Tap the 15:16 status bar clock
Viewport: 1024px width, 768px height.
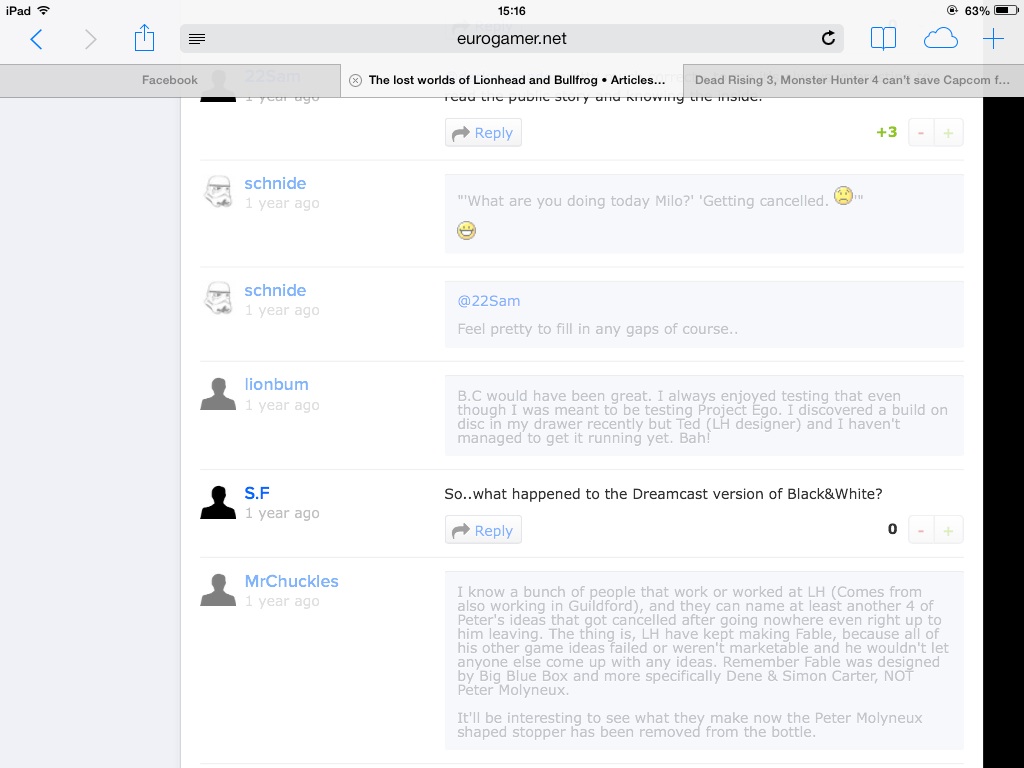(x=511, y=10)
